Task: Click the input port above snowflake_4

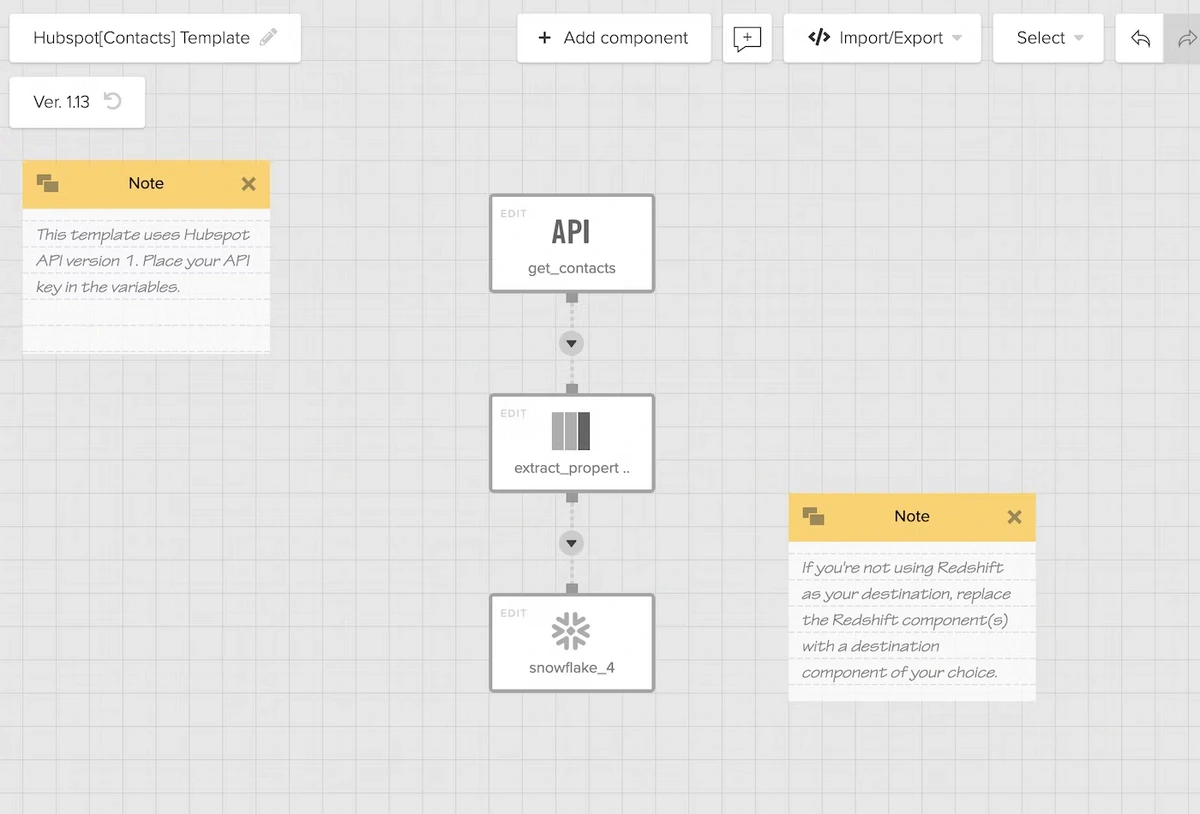Action: (572, 589)
